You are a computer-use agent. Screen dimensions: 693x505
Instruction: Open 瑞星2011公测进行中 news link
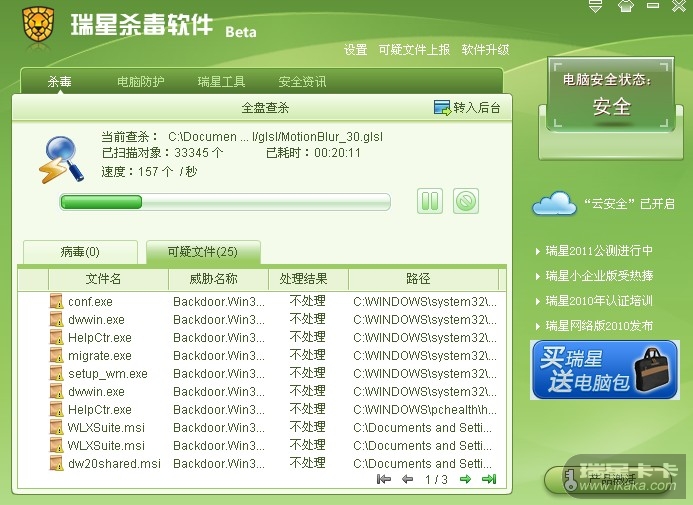click(599, 251)
